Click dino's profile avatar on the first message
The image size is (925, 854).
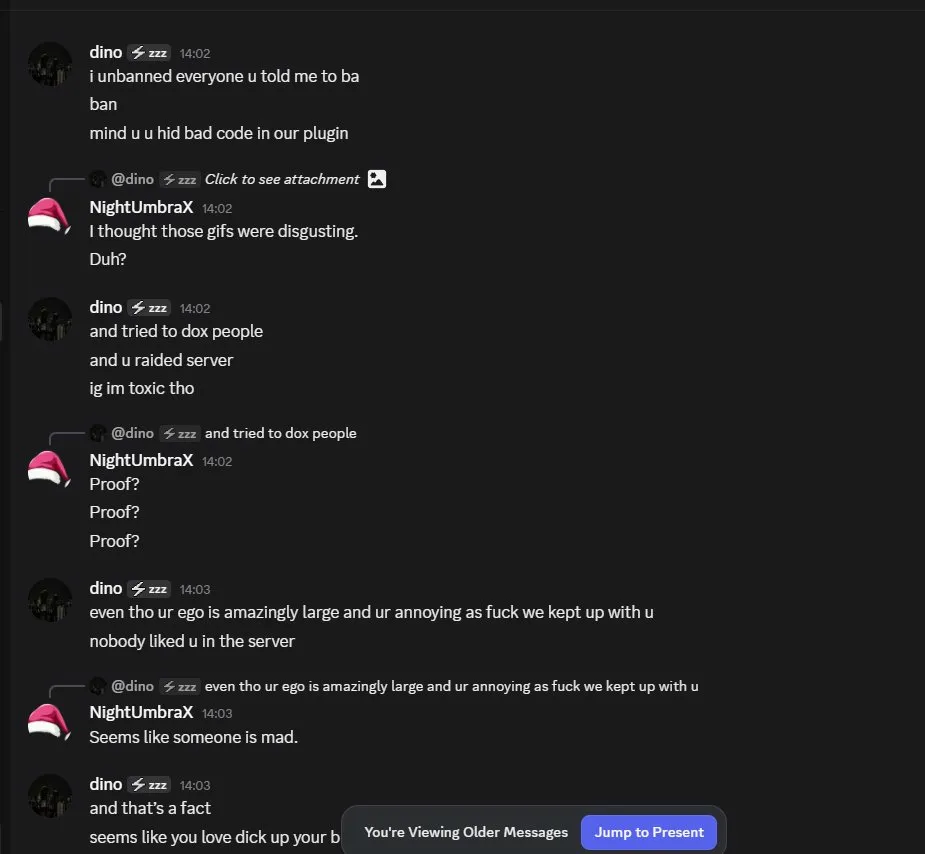[49, 63]
